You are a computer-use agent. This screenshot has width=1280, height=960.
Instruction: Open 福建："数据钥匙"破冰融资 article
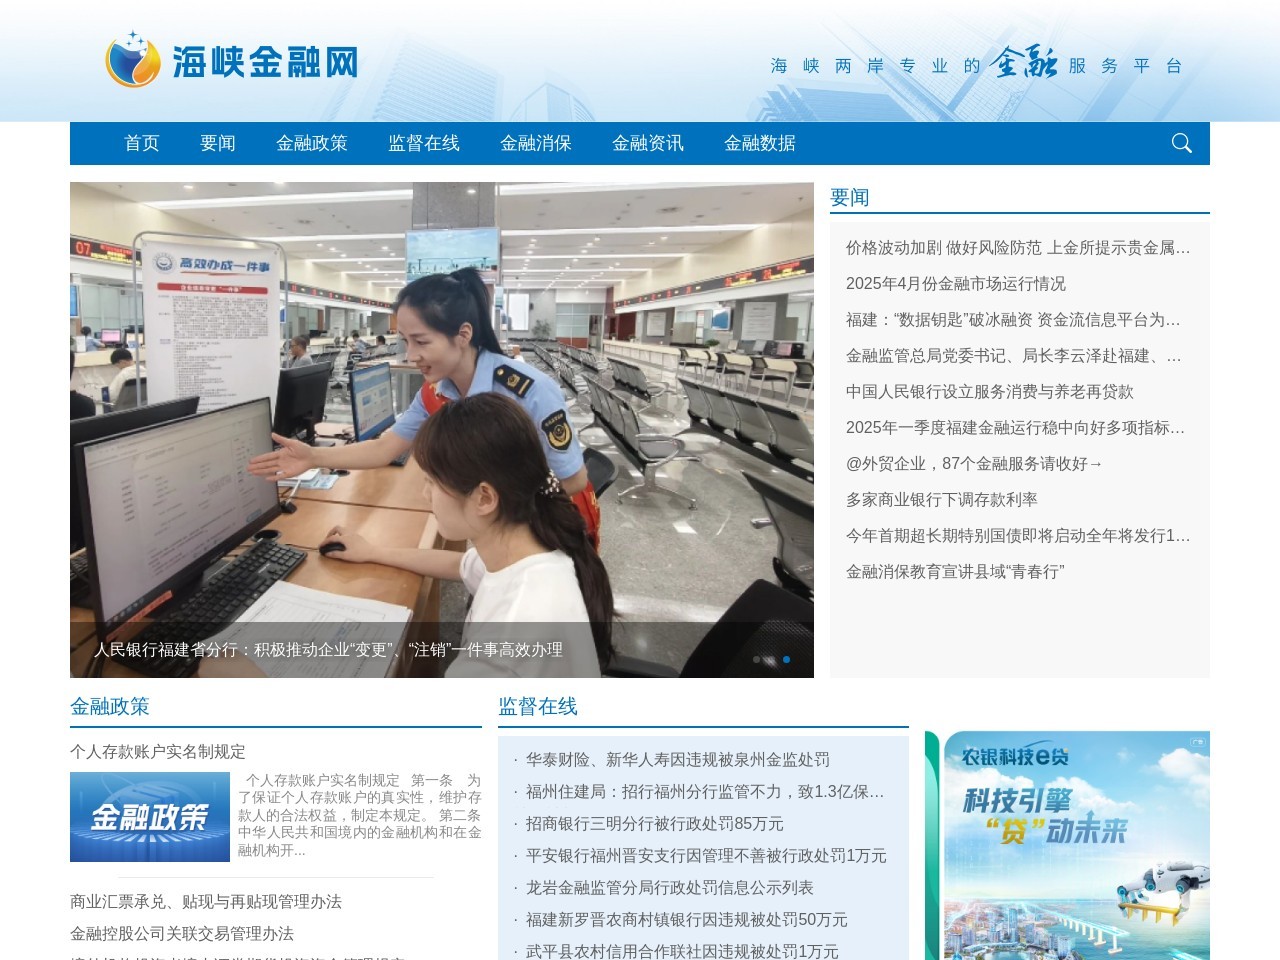[1014, 320]
